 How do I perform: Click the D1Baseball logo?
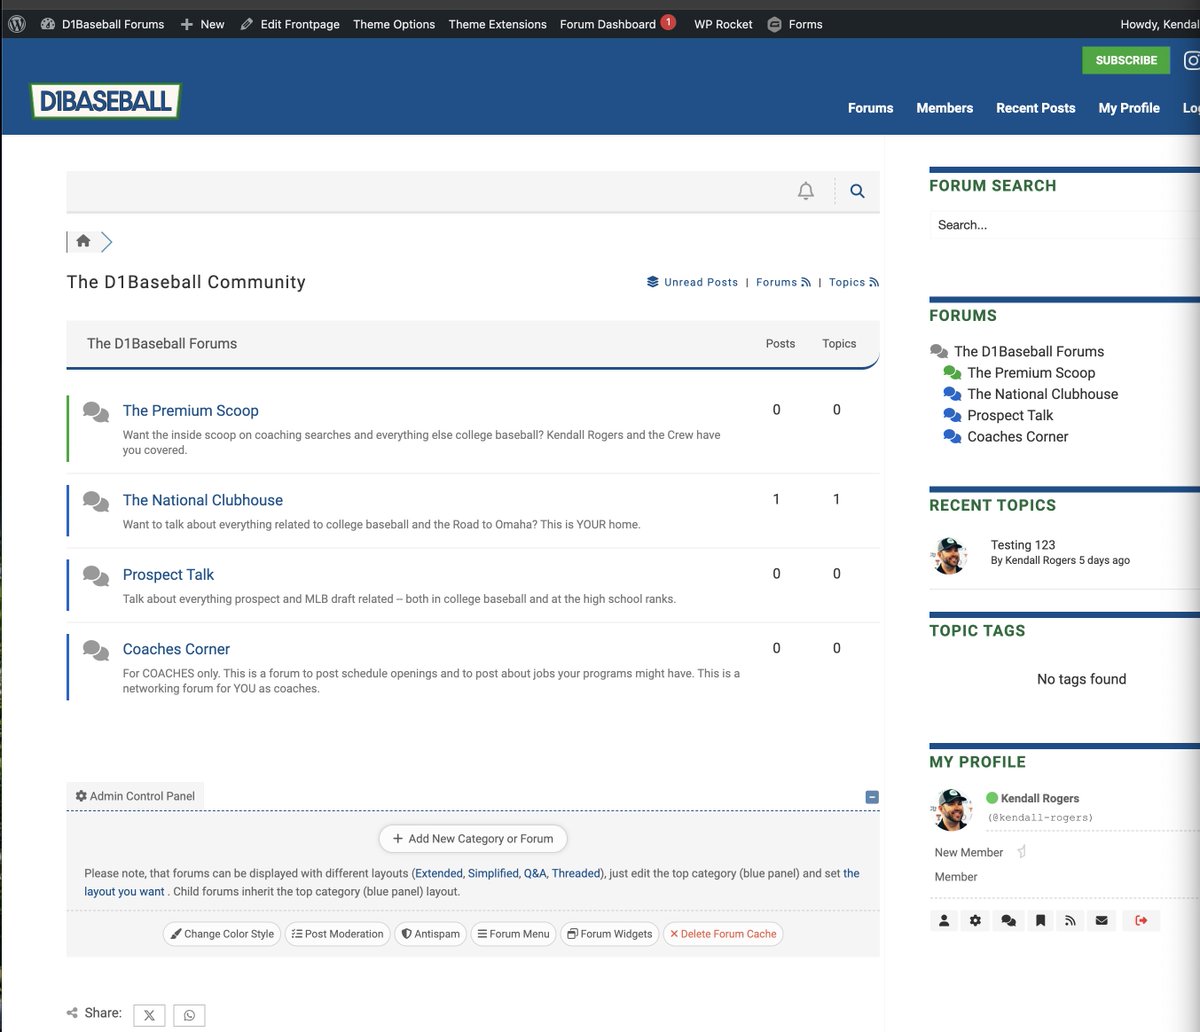point(105,101)
